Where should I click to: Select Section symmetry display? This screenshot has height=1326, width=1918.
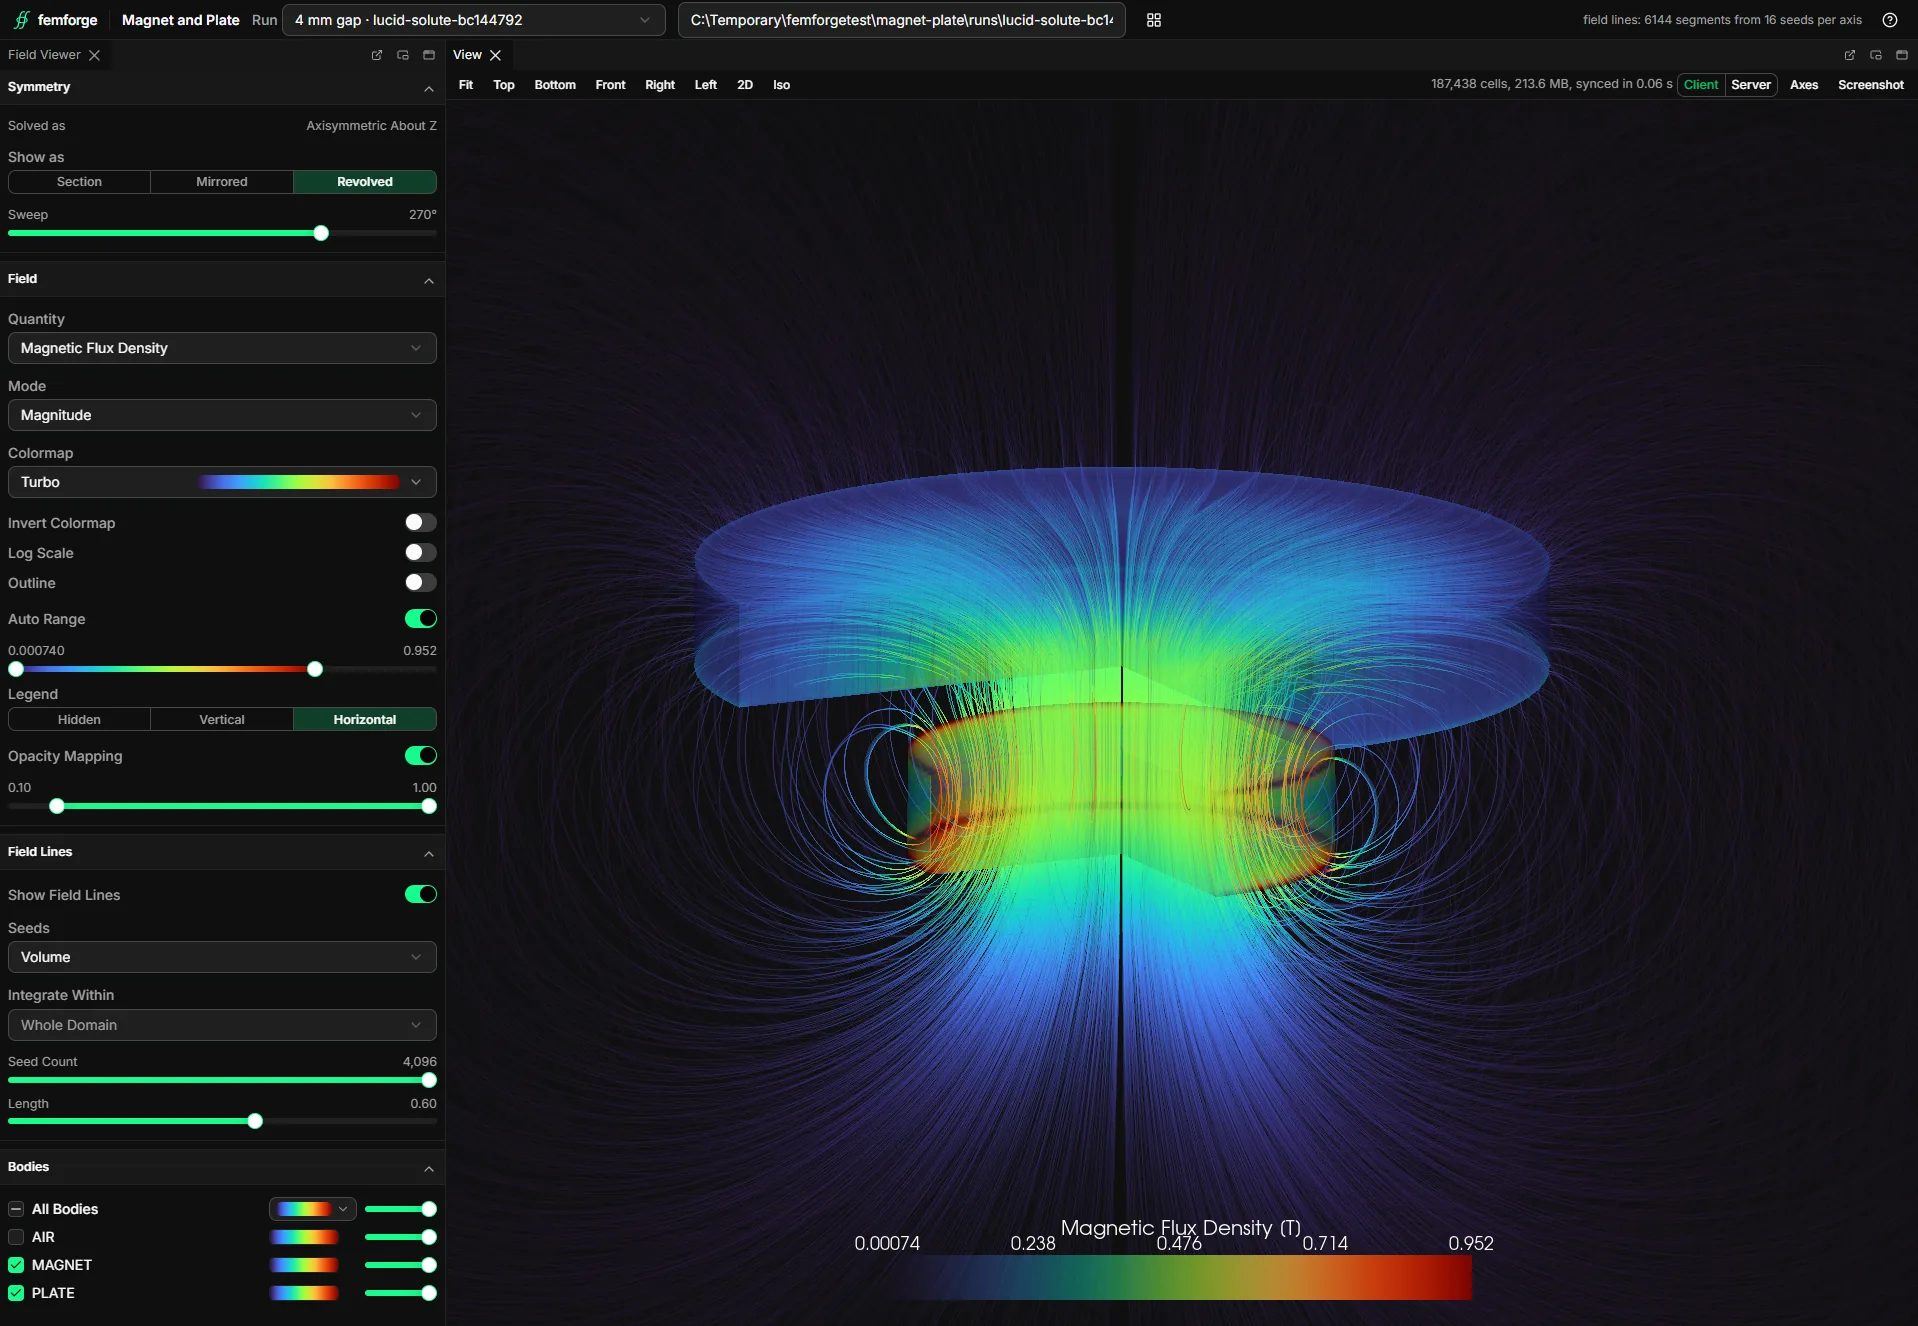(79, 182)
